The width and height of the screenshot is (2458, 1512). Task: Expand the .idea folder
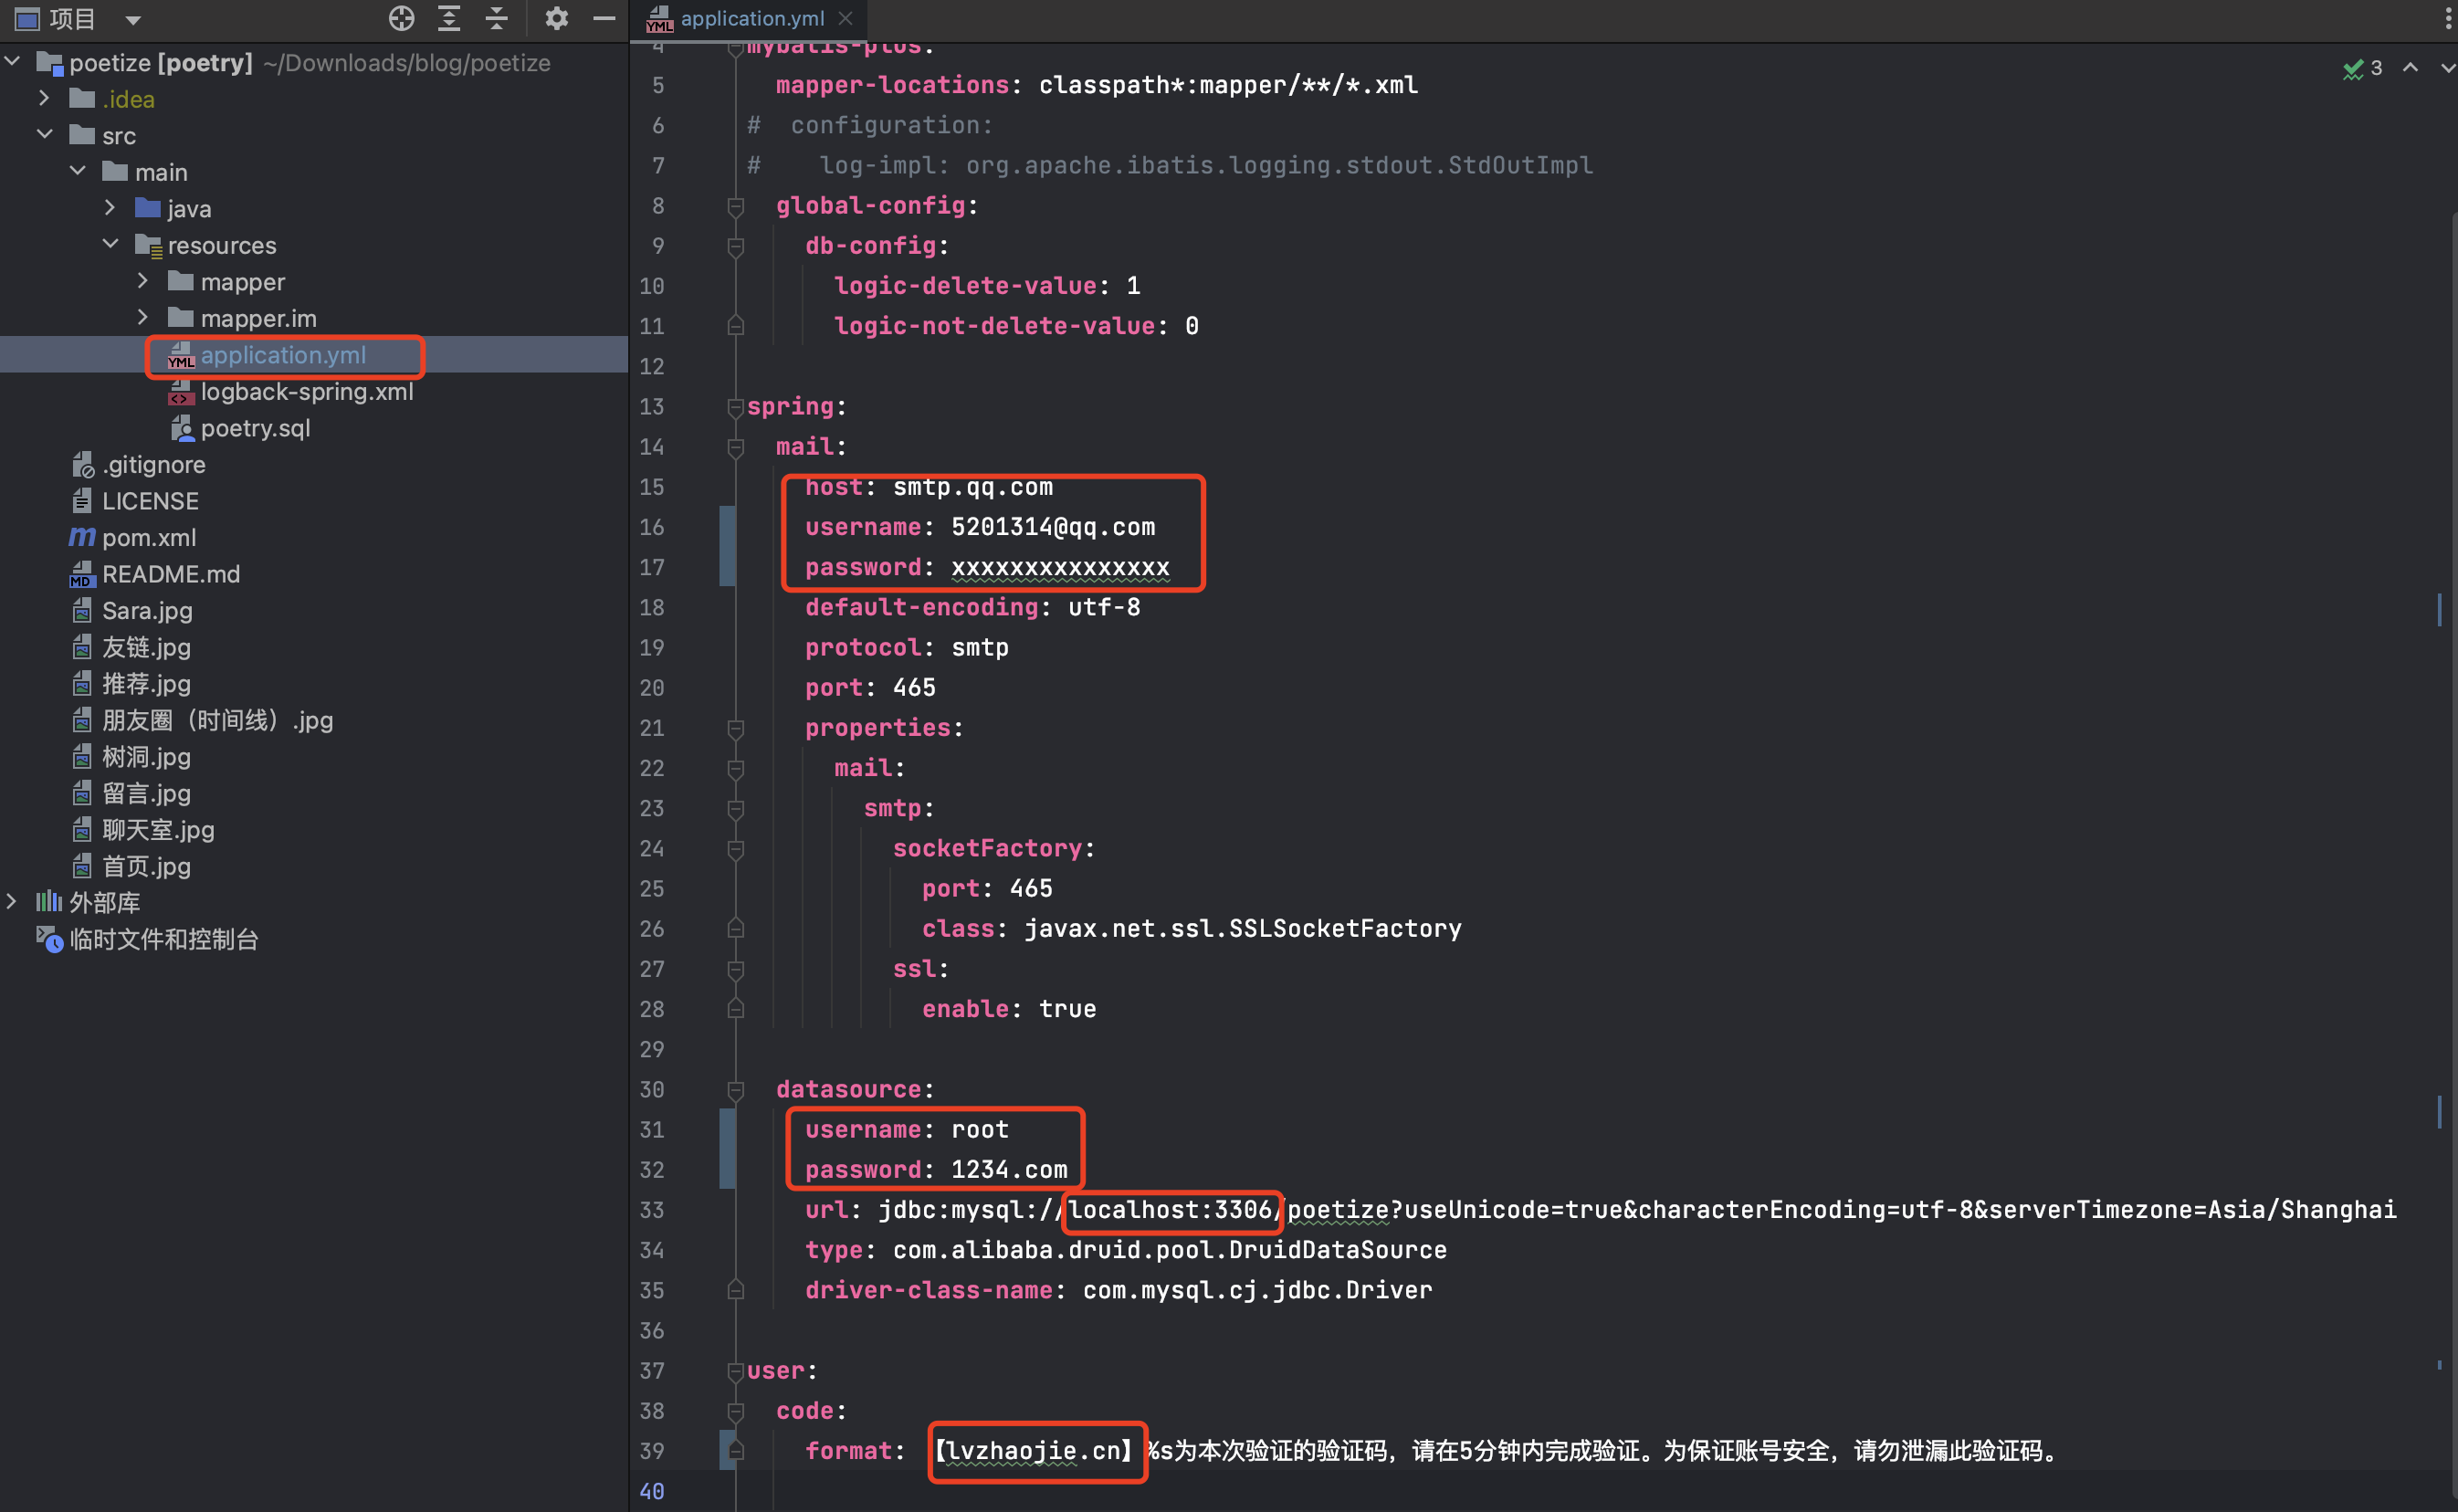pos(44,99)
